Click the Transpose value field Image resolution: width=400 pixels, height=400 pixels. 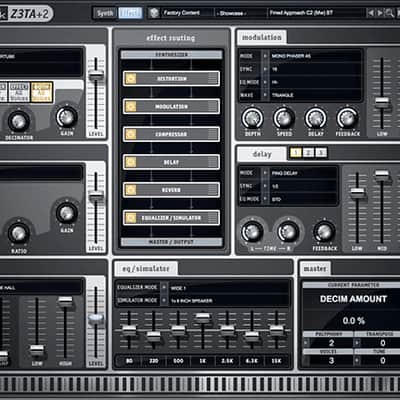[x=383, y=343]
